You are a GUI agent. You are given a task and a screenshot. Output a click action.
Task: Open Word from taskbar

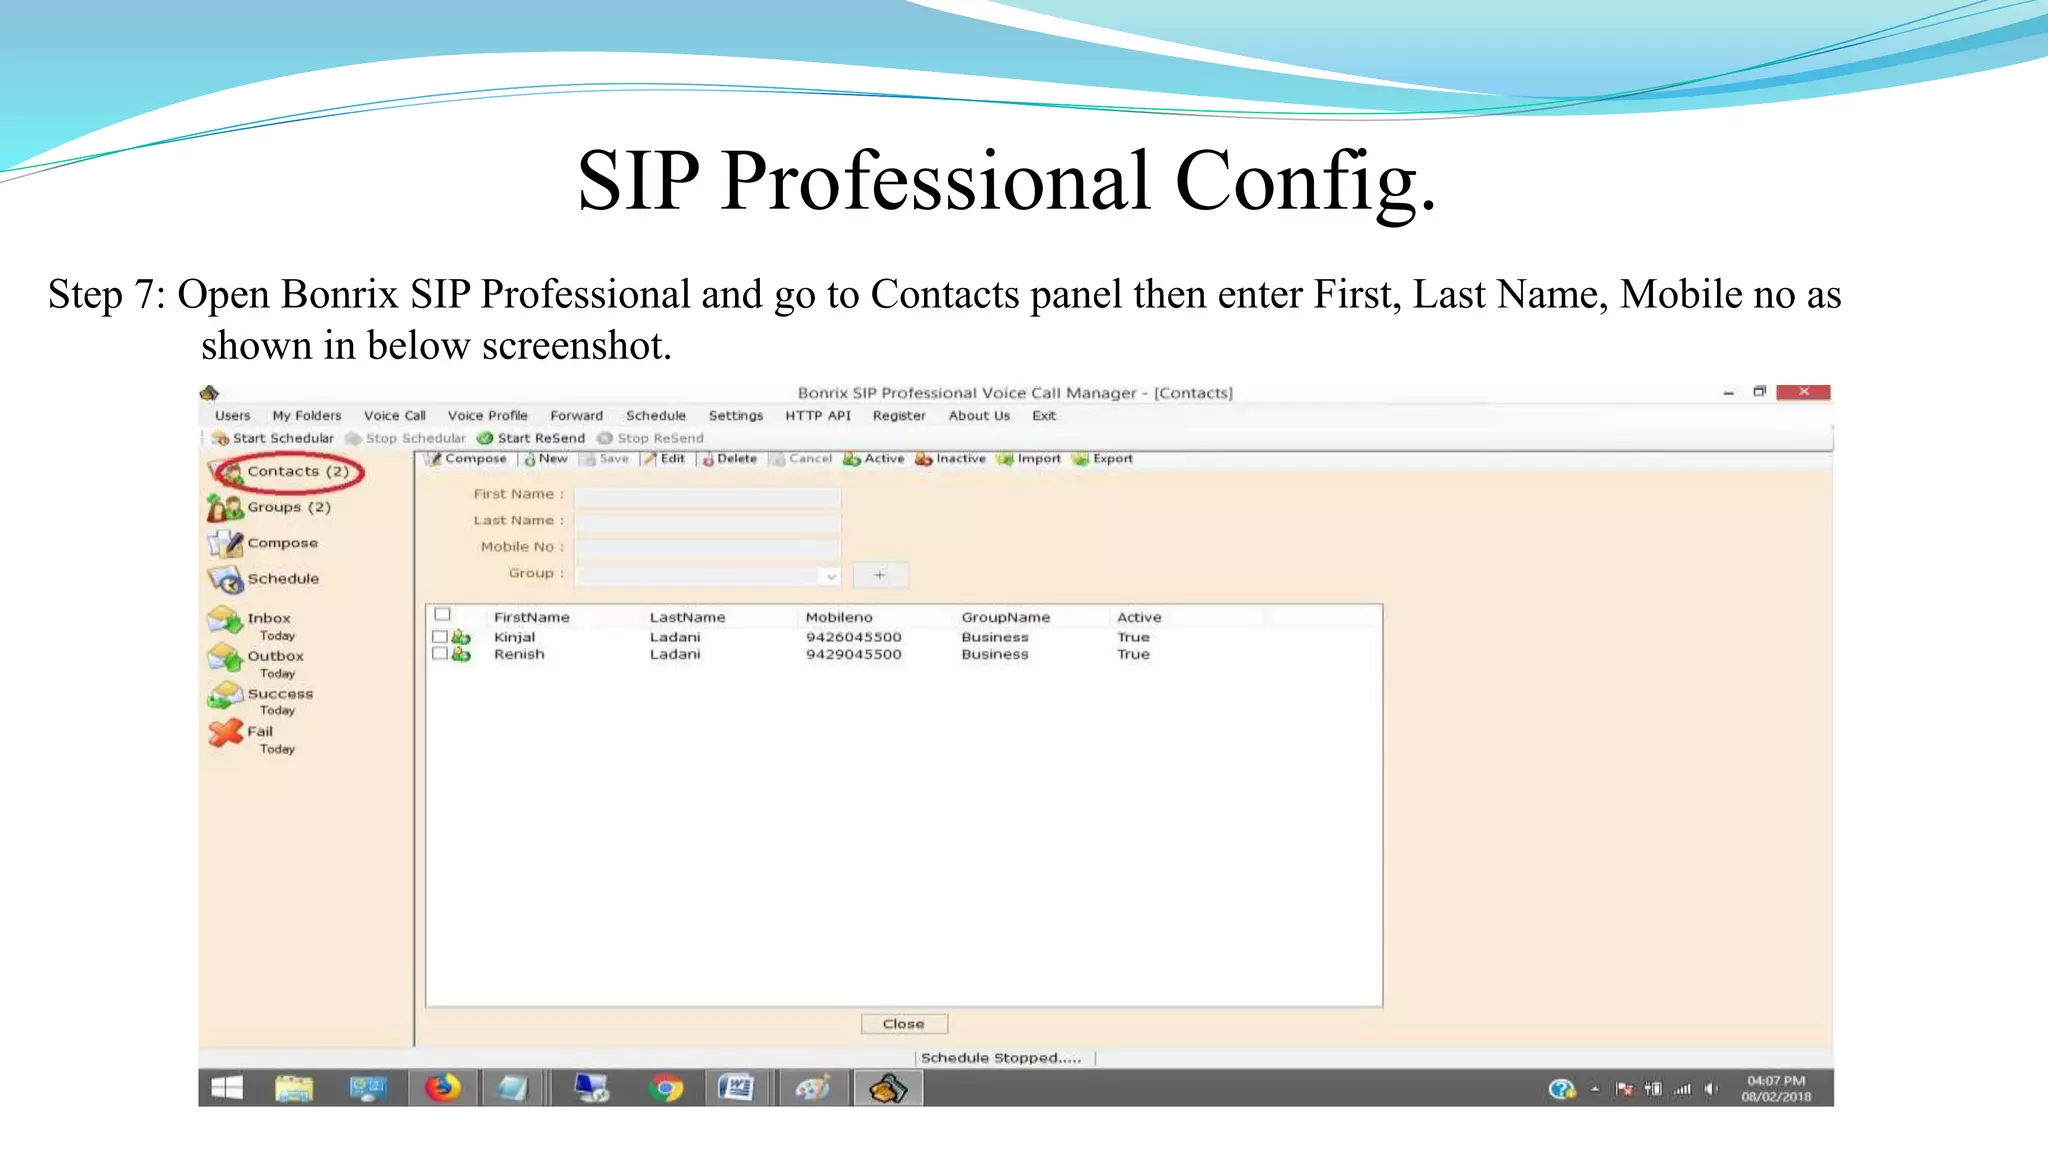point(737,1088)
